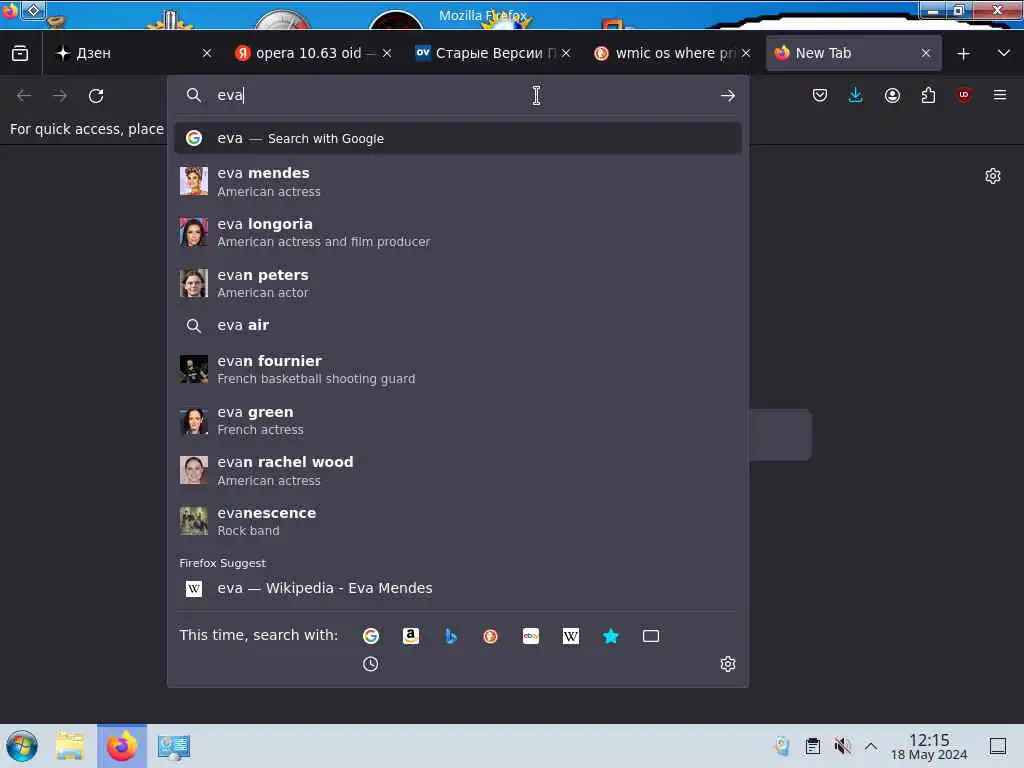Search this time with Amazon icon

[411, 635]
